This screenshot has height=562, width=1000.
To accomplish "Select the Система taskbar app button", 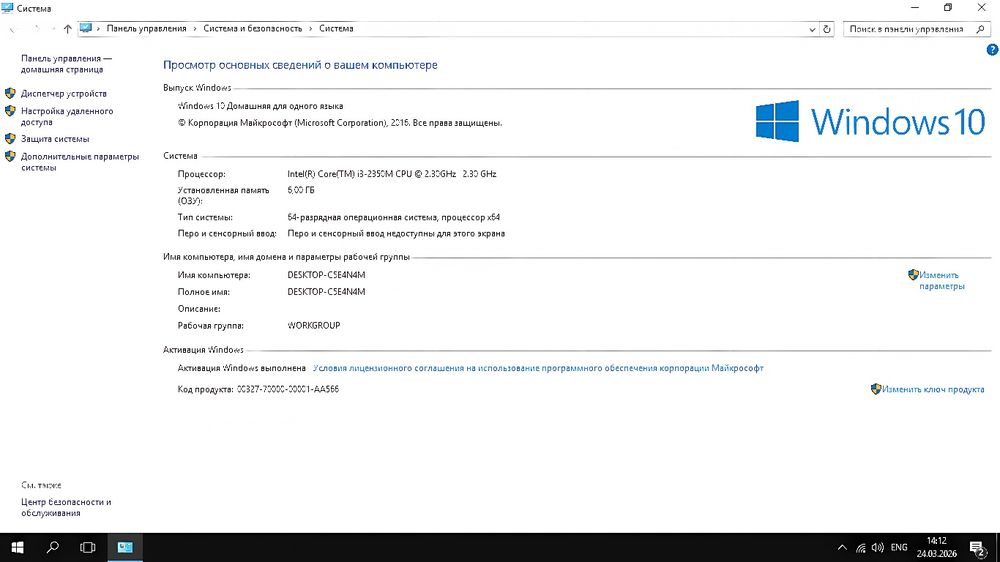I will click(x=125, y=547).
